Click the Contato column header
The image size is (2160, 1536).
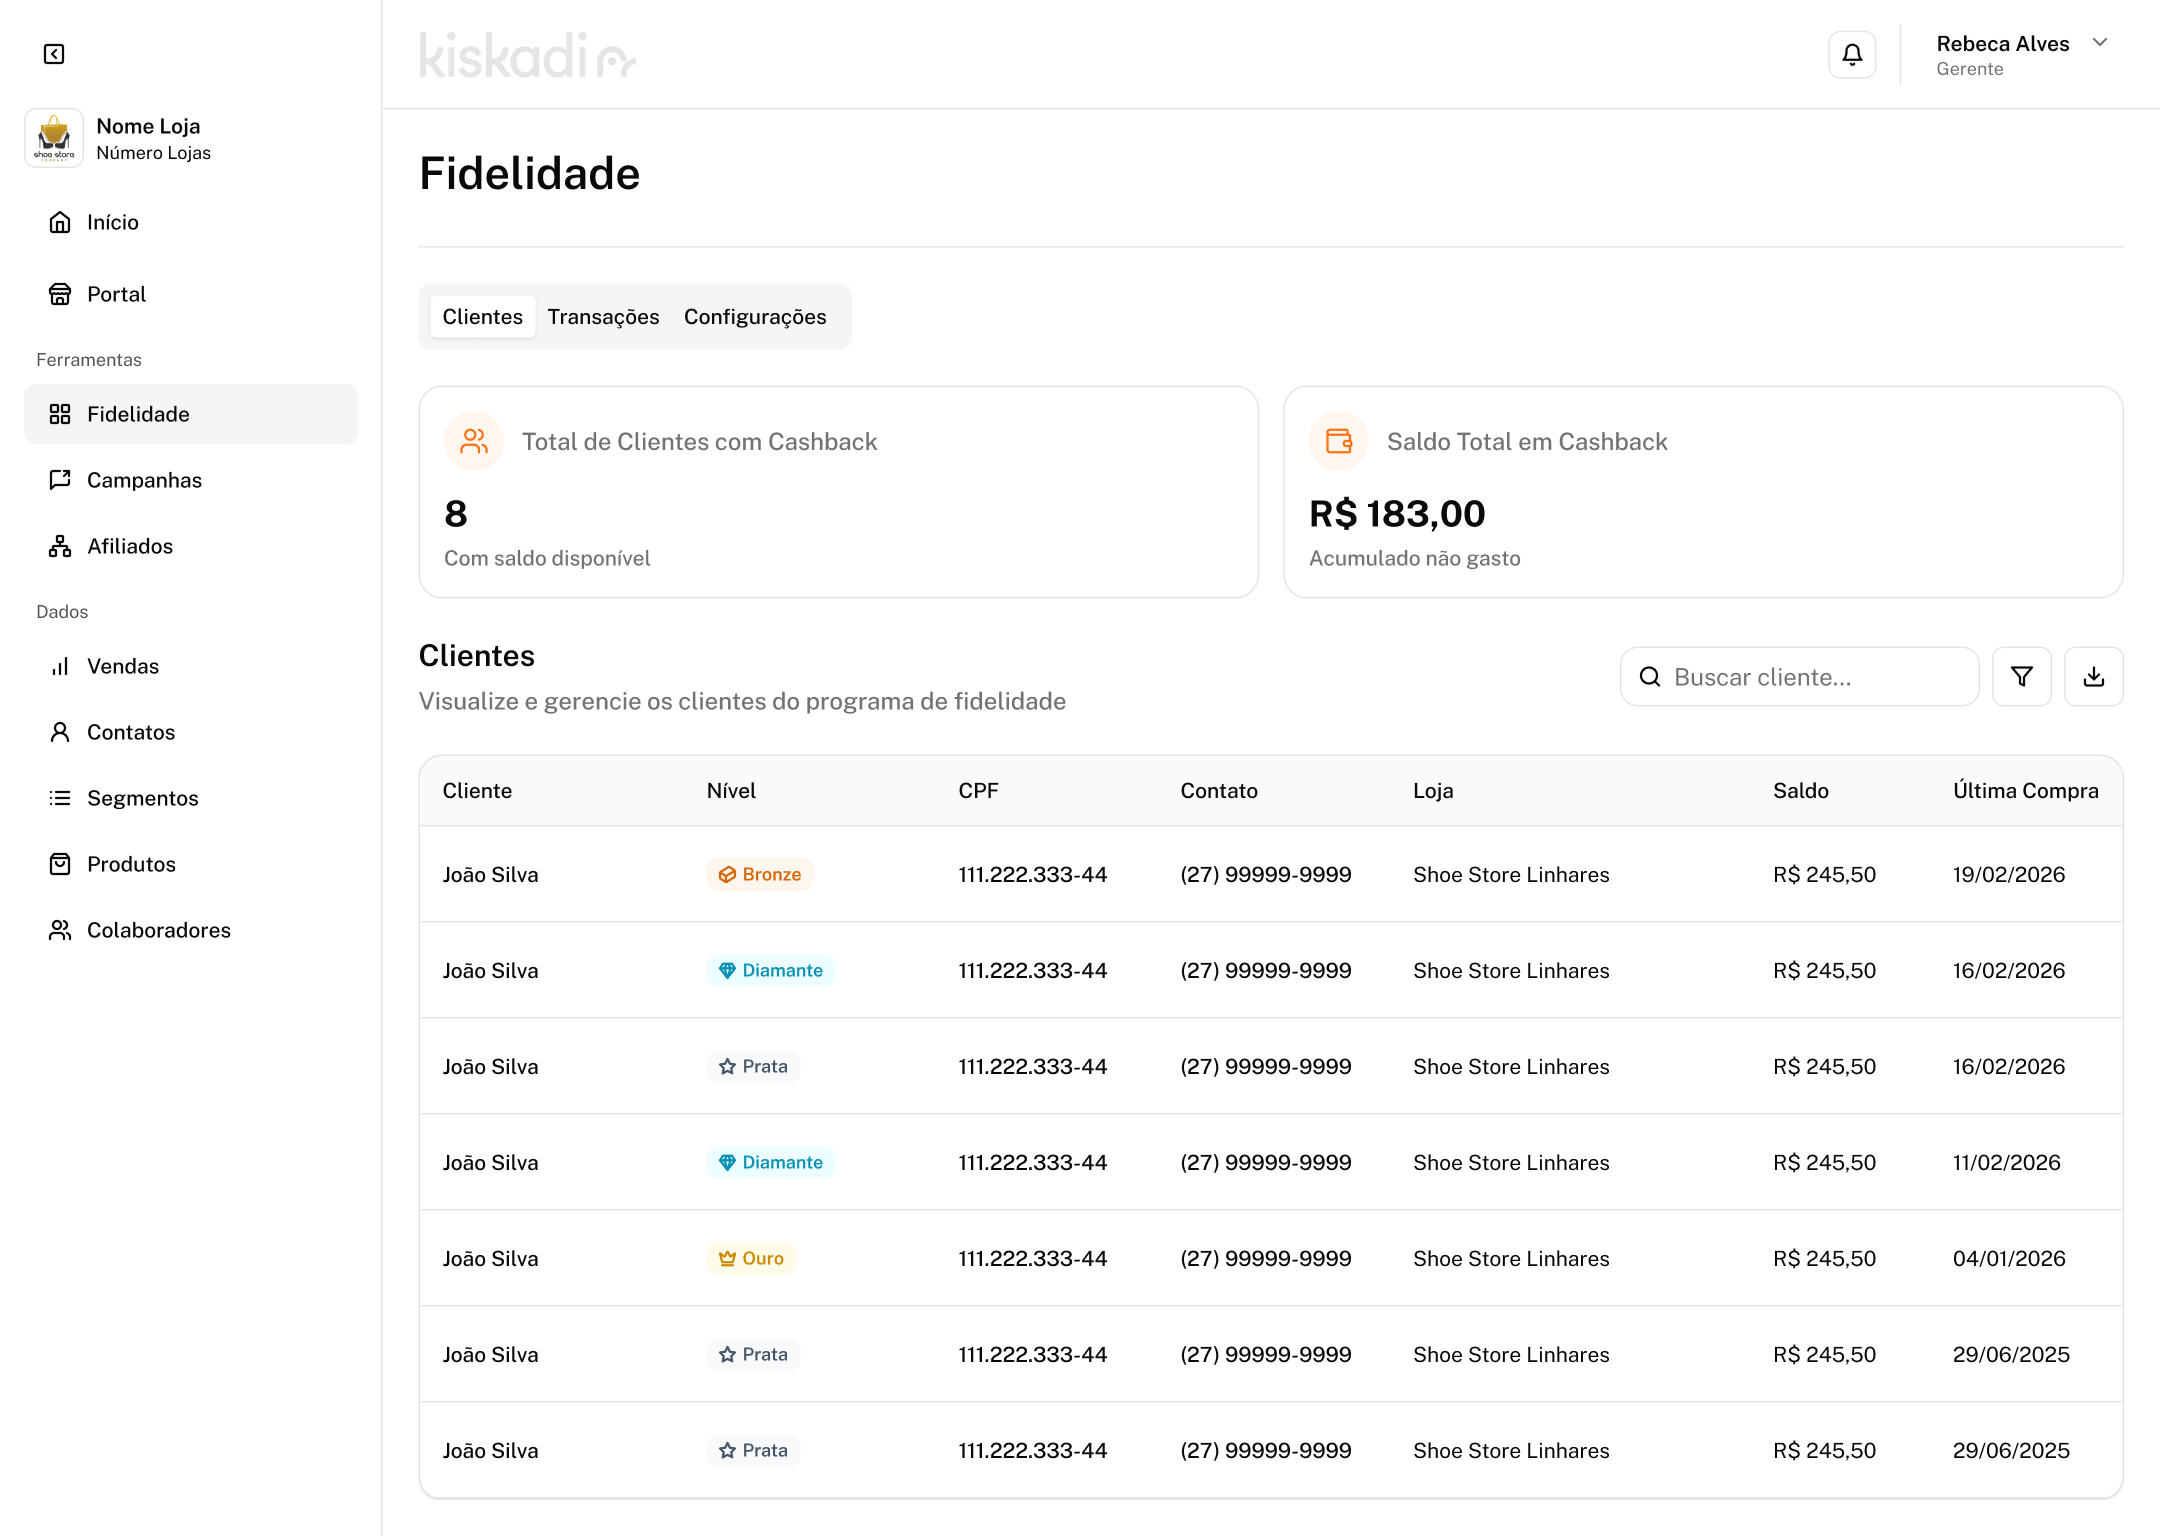tap(1219, 791)
